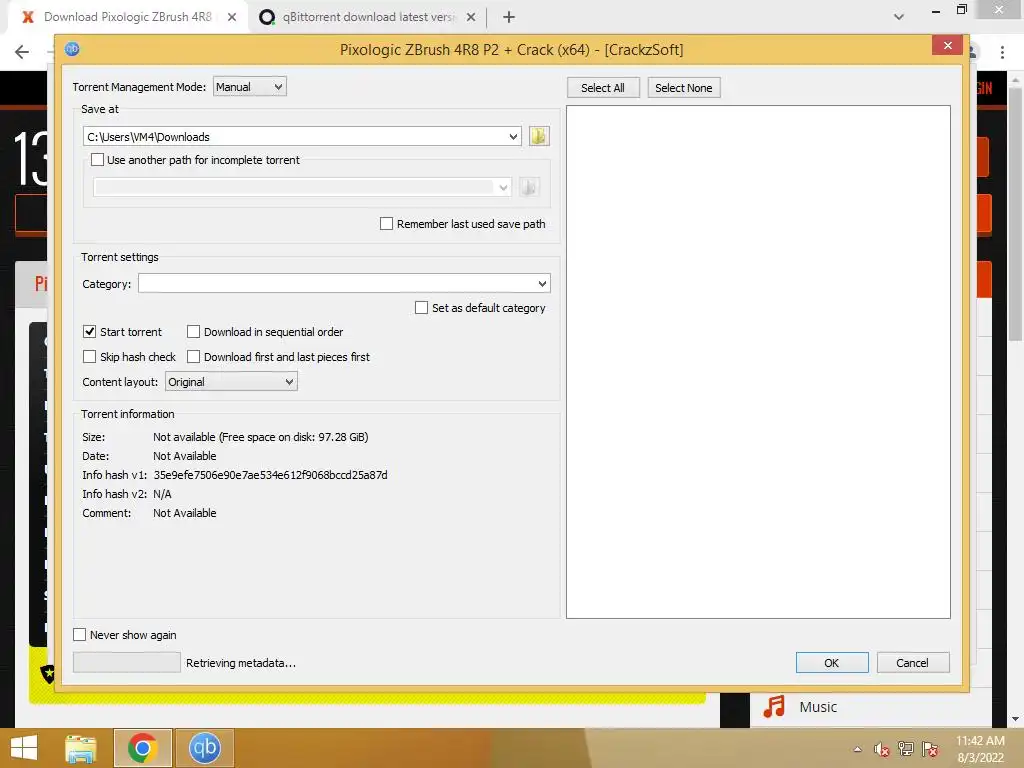Check Set as default category

(421, 307)
